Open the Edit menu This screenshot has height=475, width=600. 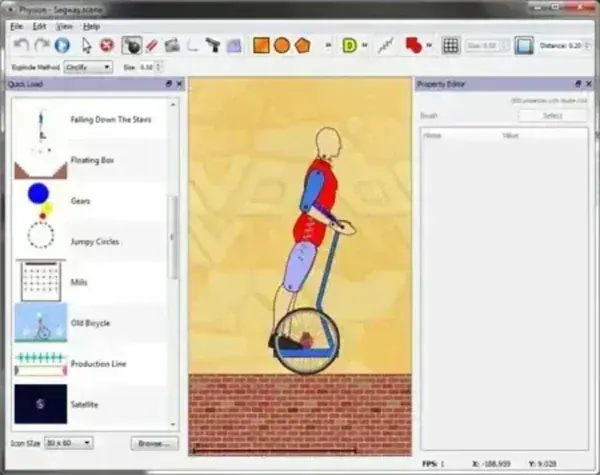(x=39, y=26)
